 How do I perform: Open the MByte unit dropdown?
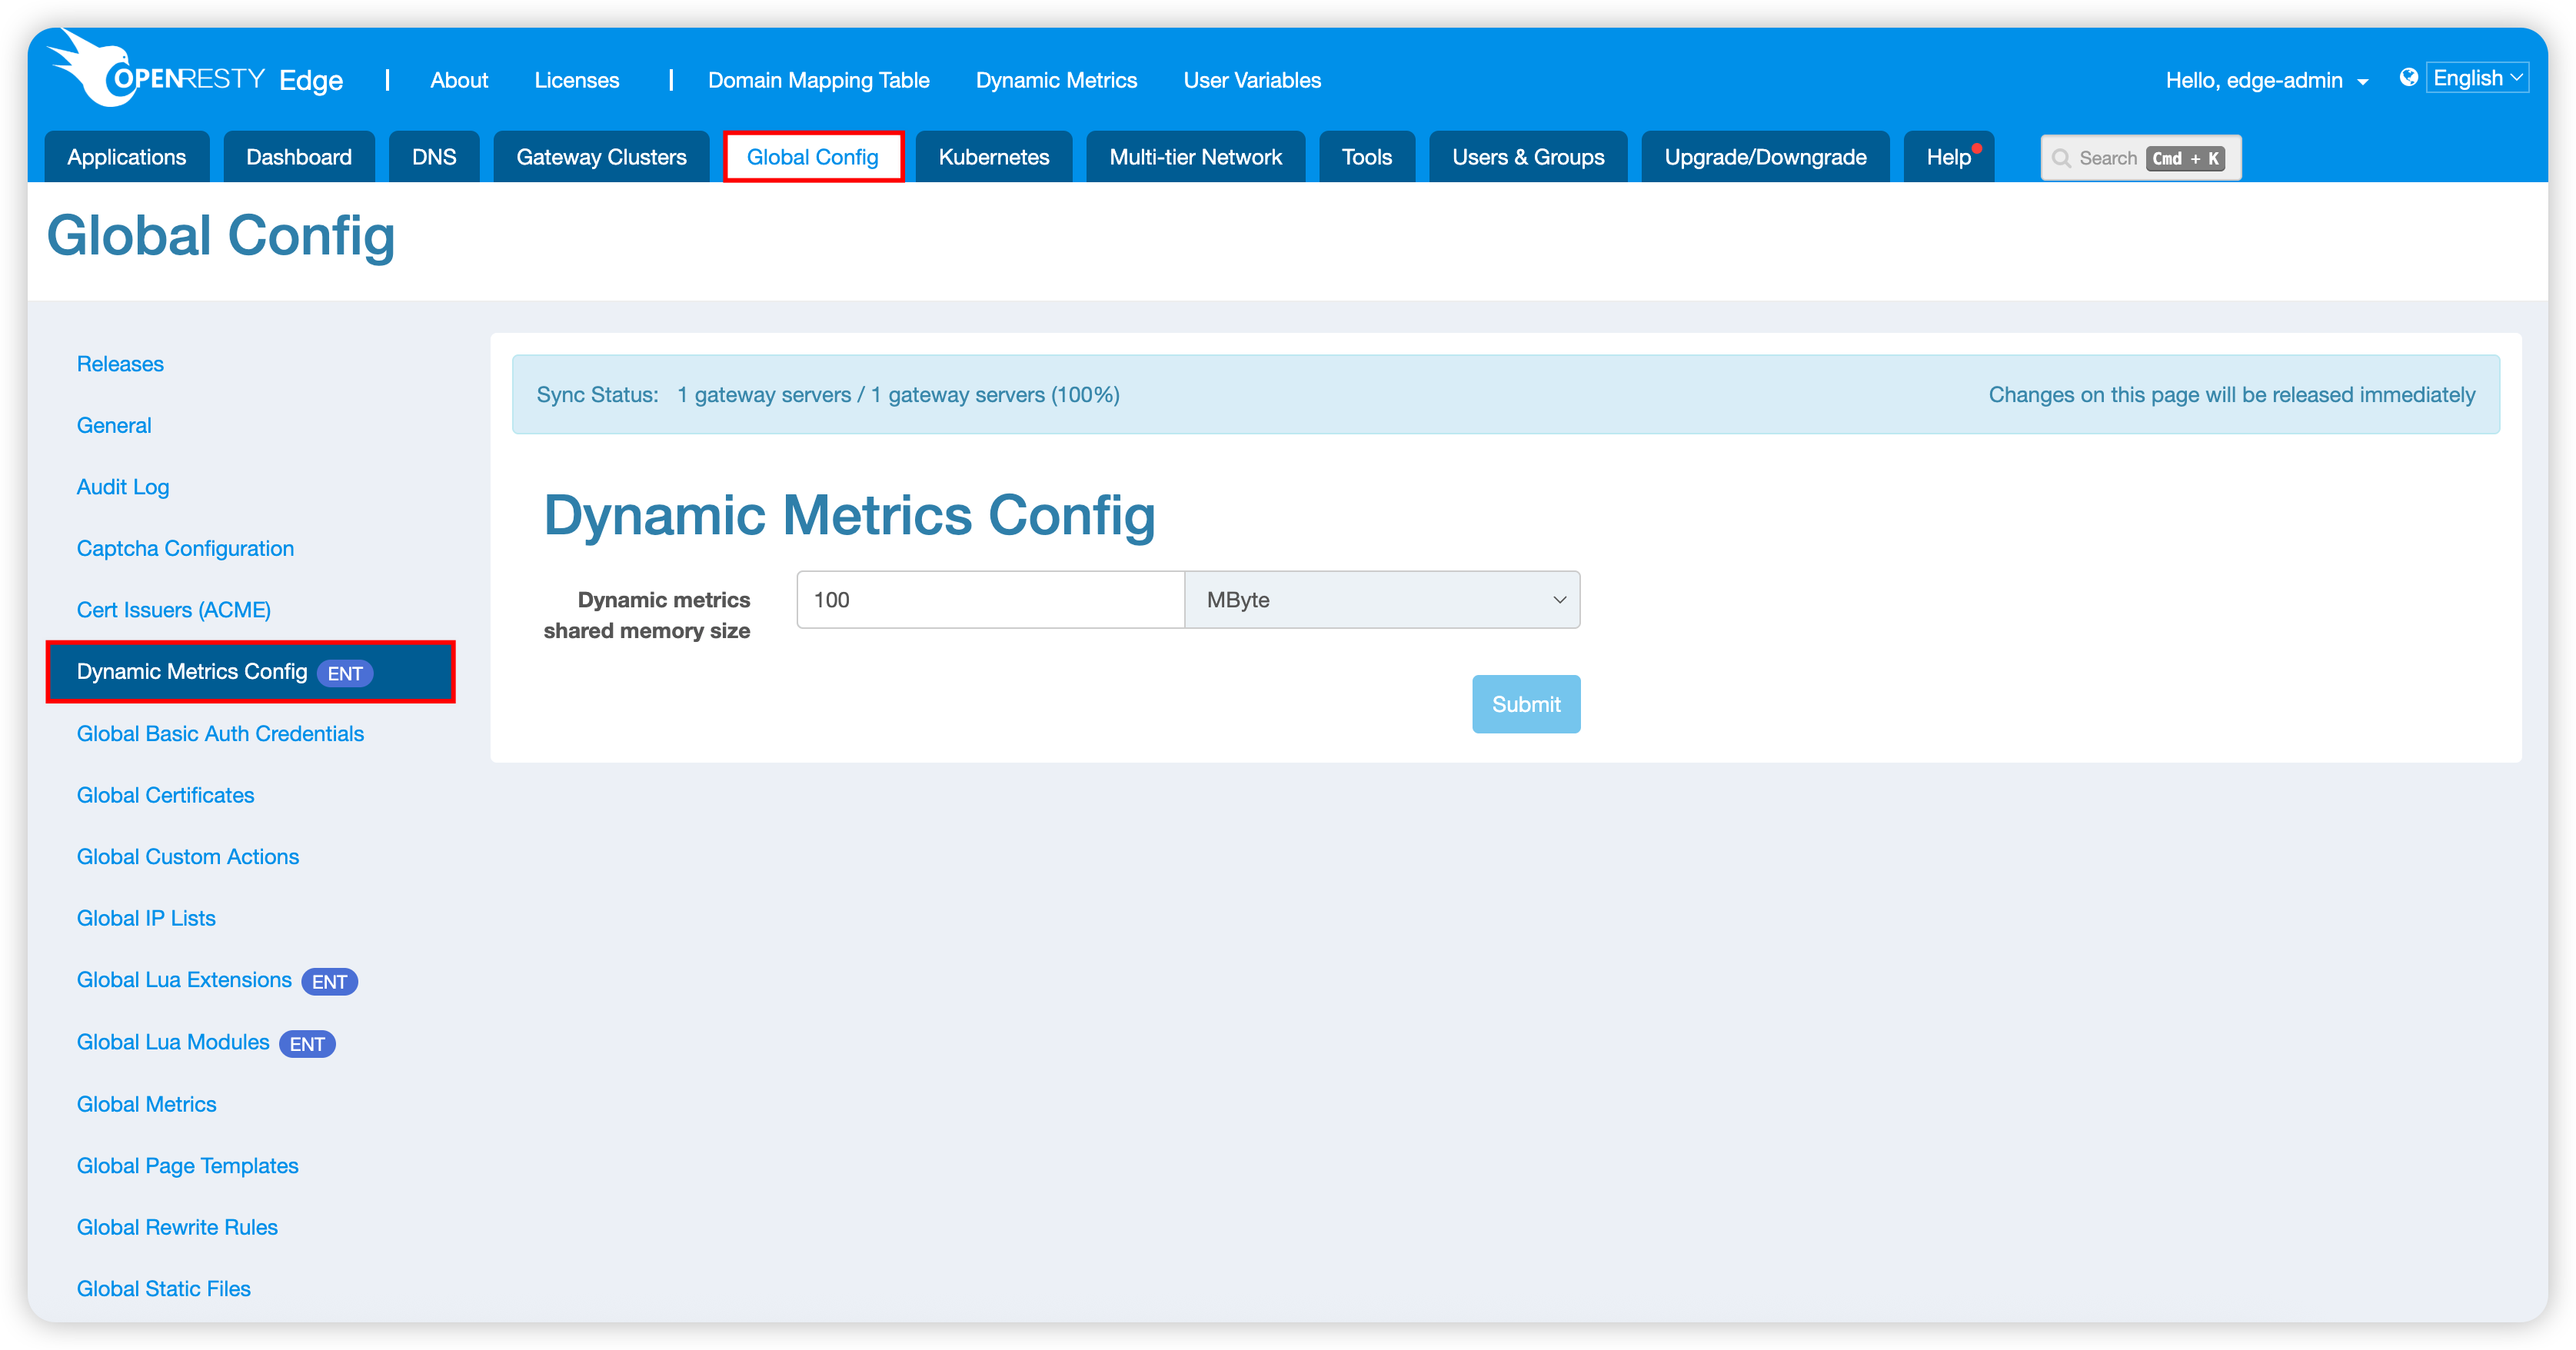tap(1382, 600)
